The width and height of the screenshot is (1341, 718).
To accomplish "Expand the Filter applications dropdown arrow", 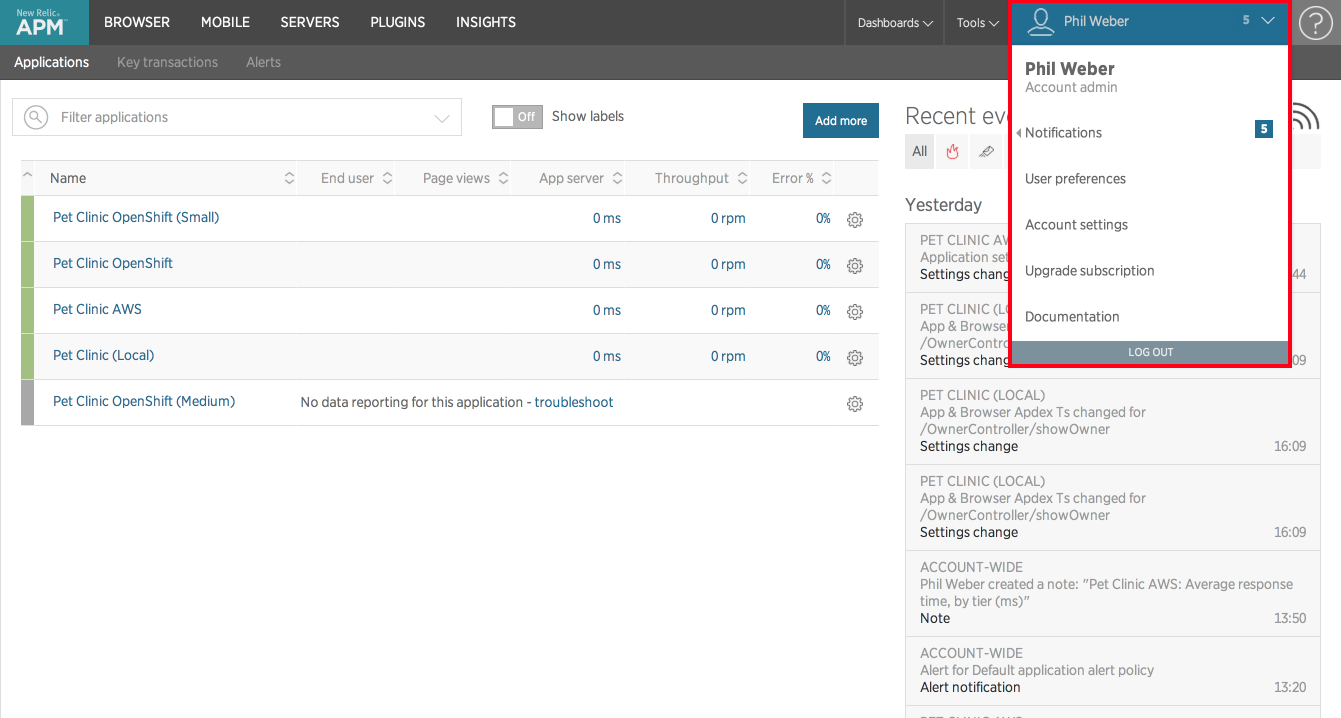I will pos(442,118).
